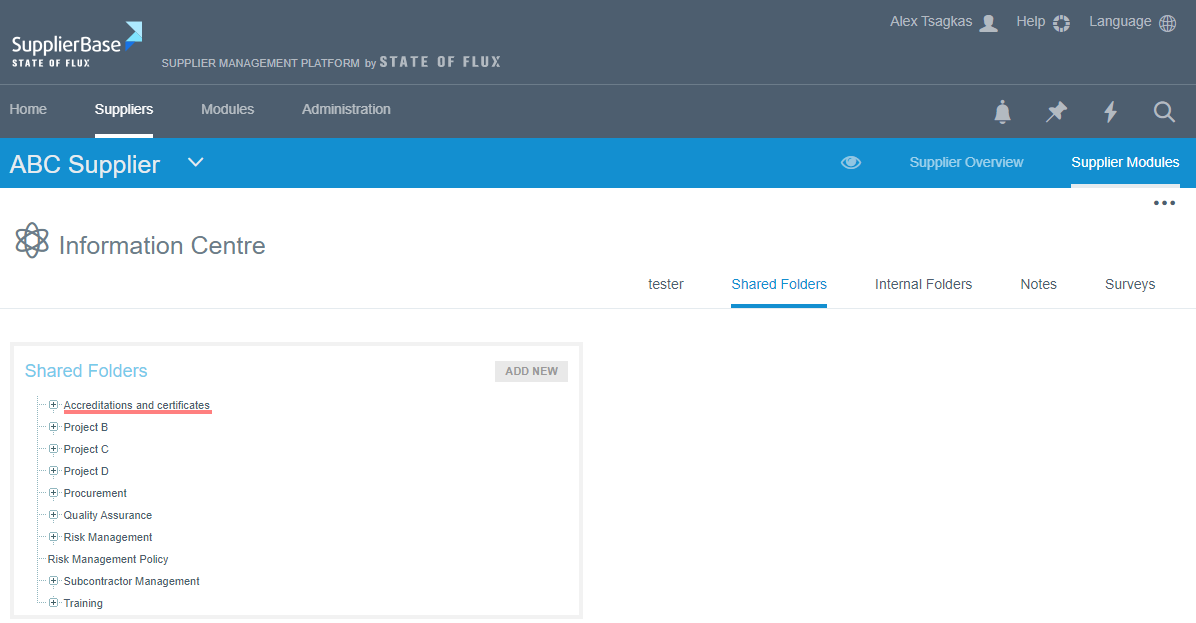The width and height of the screenshot is (1196, 623).
Task: Expand the Subcontractor Management folder
Action: point(54,581)
